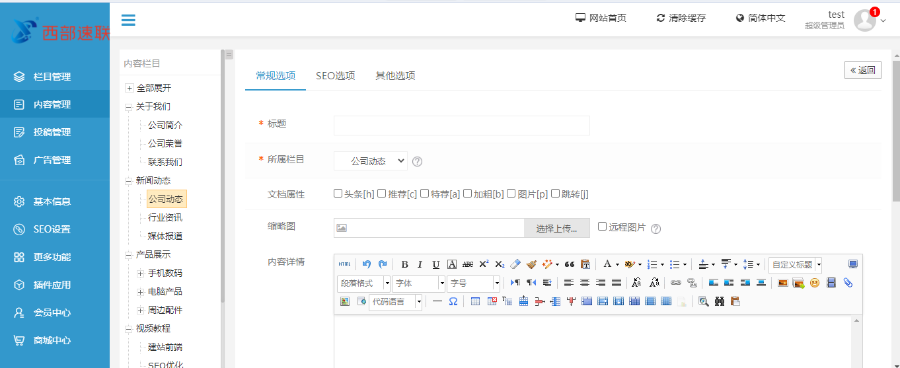
Task: Insert a table in the editor
Action: coord(475,301)
